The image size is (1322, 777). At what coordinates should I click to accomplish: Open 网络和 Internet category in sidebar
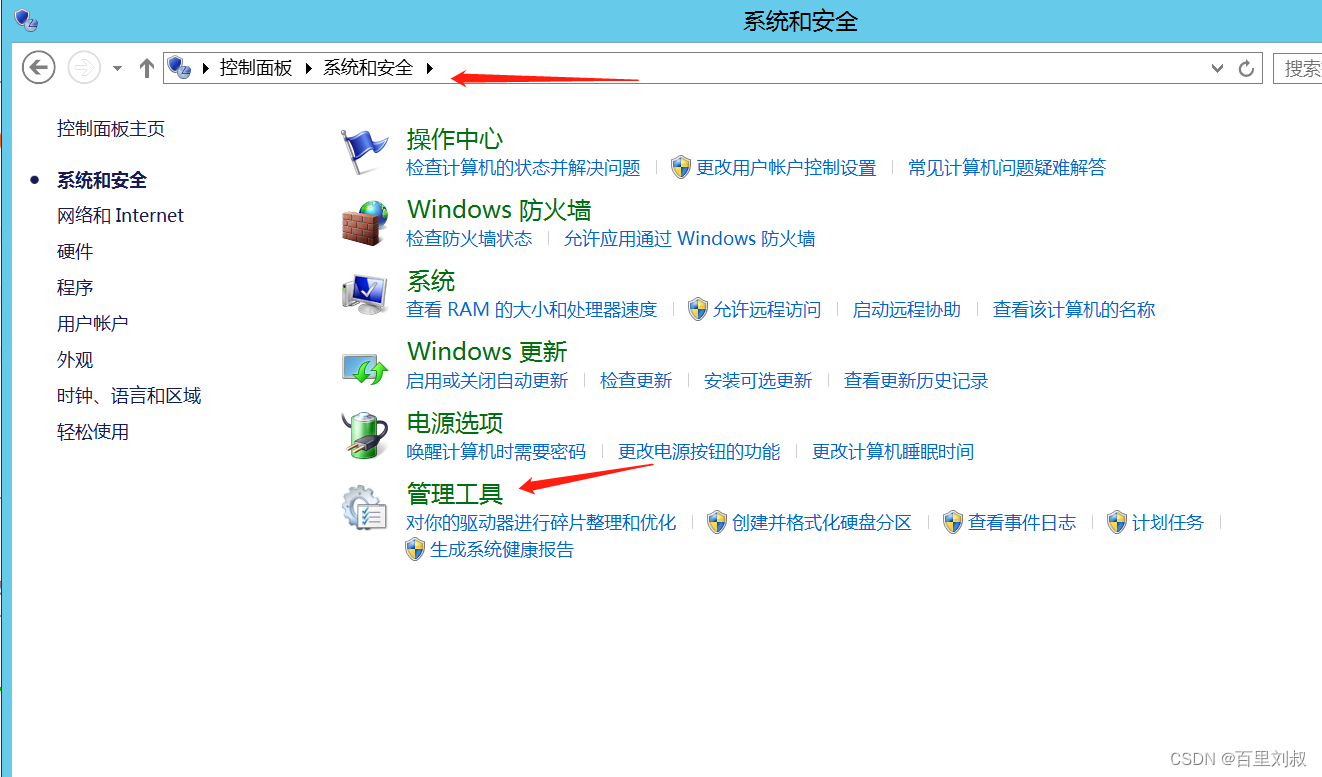(121, 215)
